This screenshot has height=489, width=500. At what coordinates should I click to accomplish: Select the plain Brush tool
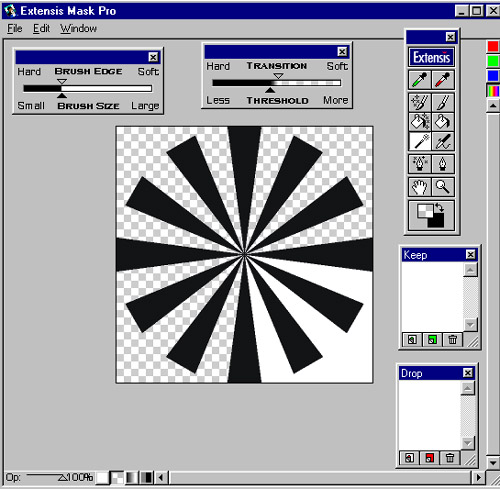443,102
